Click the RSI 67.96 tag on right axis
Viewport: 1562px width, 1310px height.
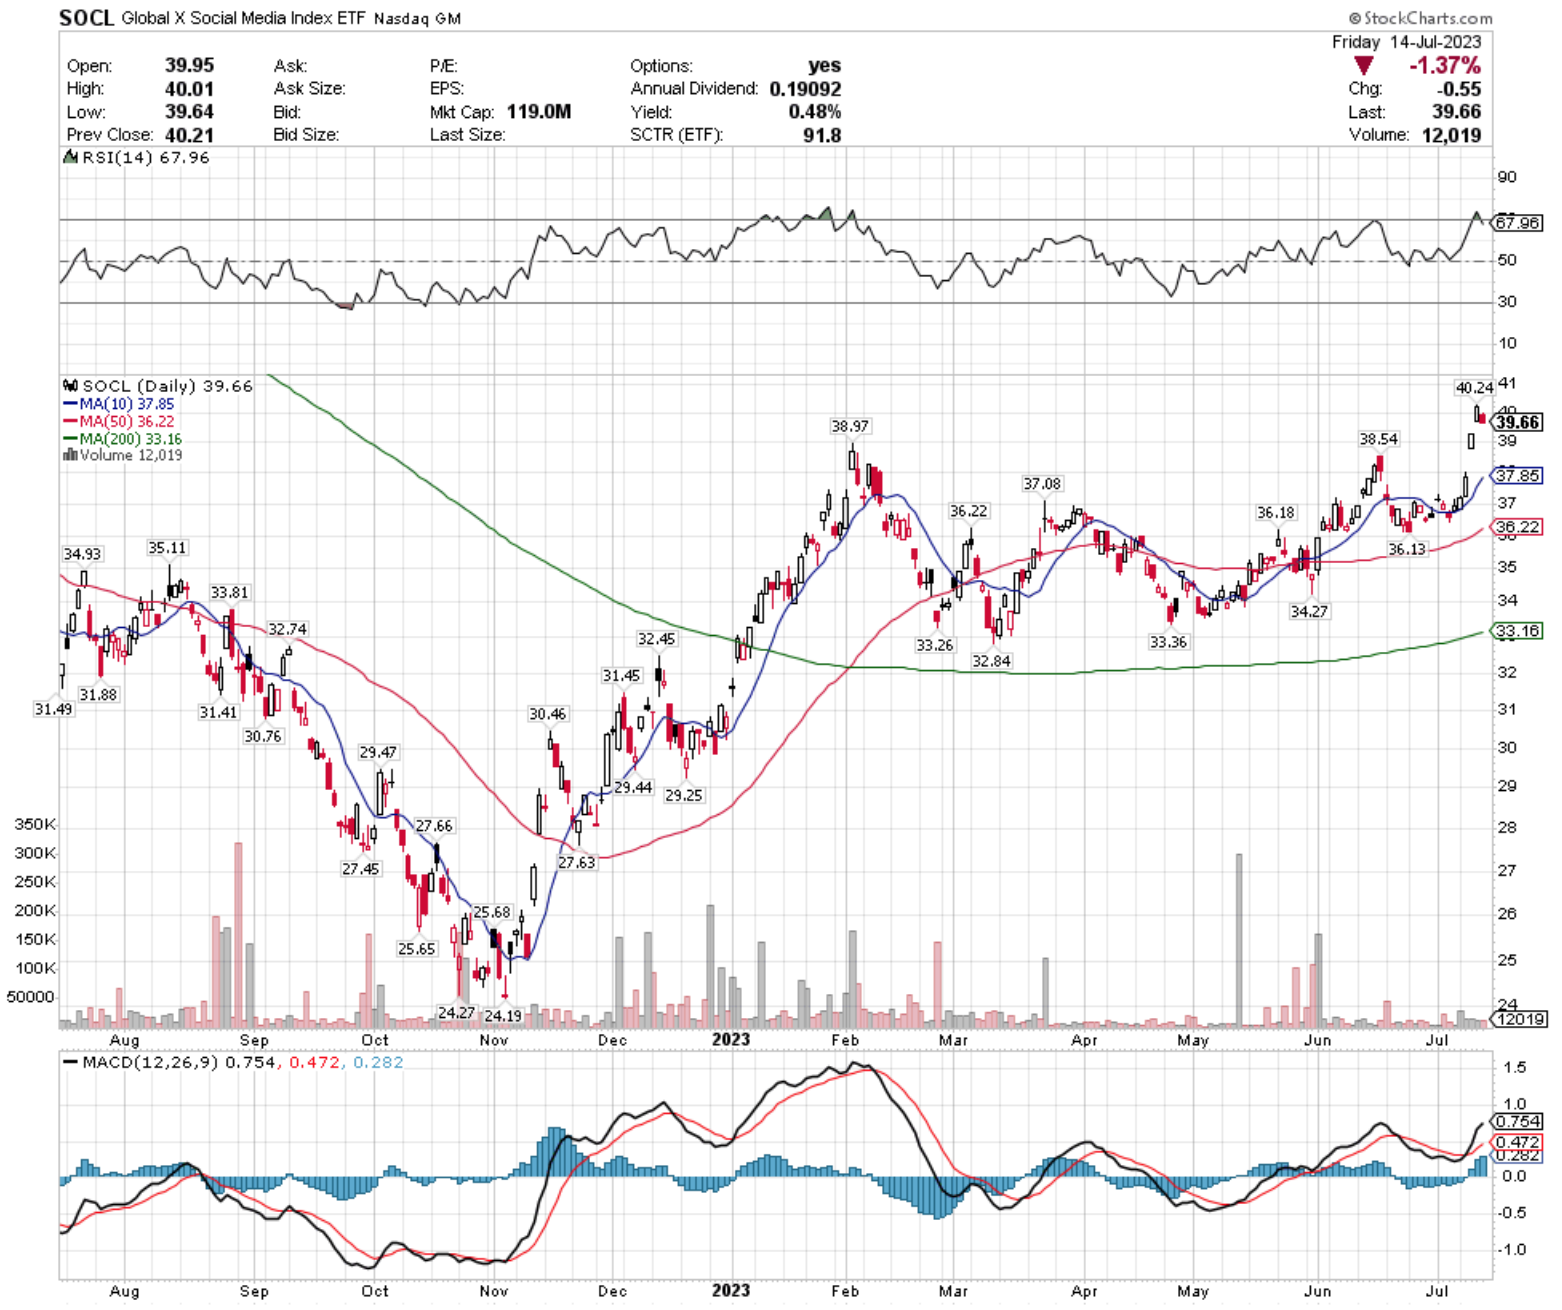pyautogui.click(x=1517, y=222)
